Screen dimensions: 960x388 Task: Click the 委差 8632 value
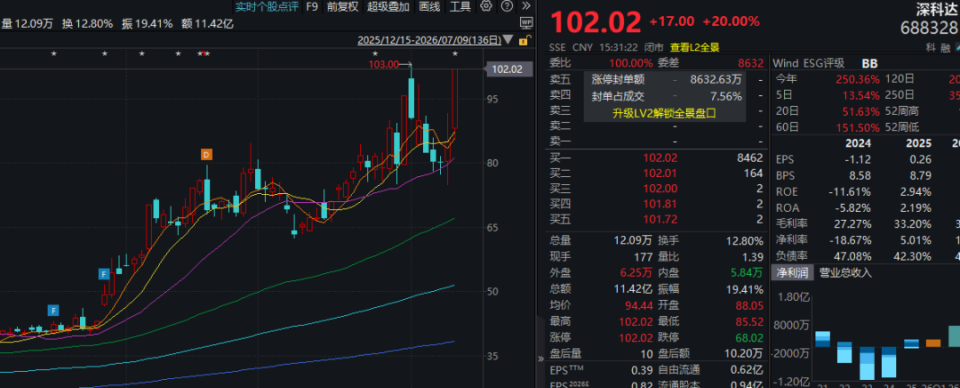[751, 63]
